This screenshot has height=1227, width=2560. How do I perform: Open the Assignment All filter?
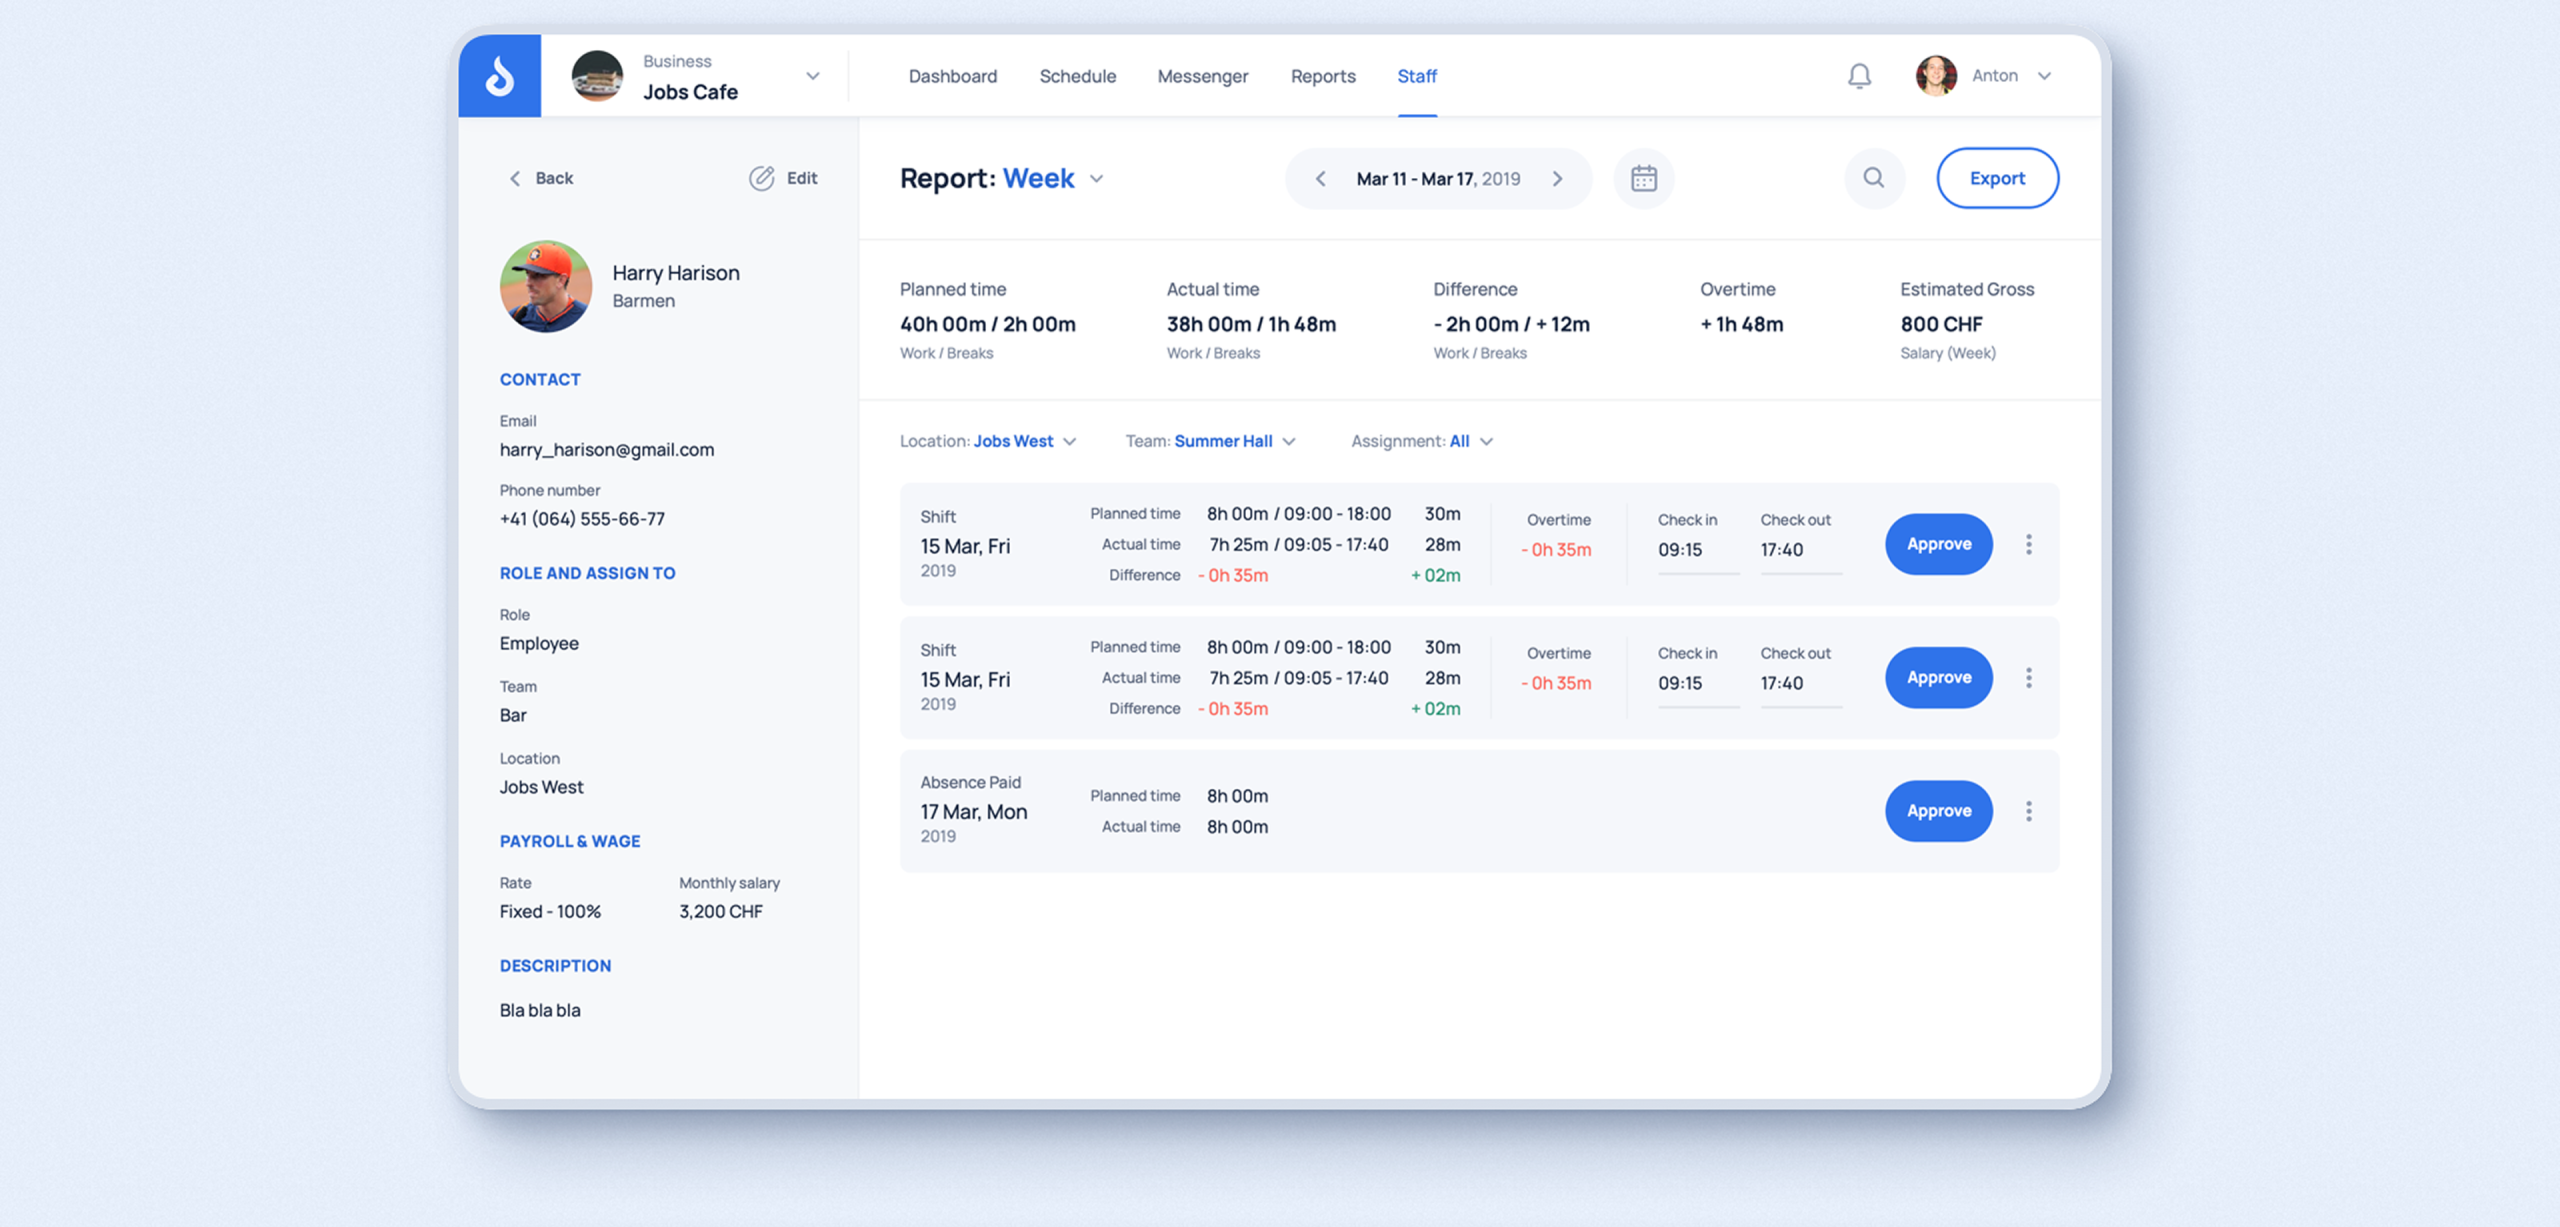(x=1485, y=441)
